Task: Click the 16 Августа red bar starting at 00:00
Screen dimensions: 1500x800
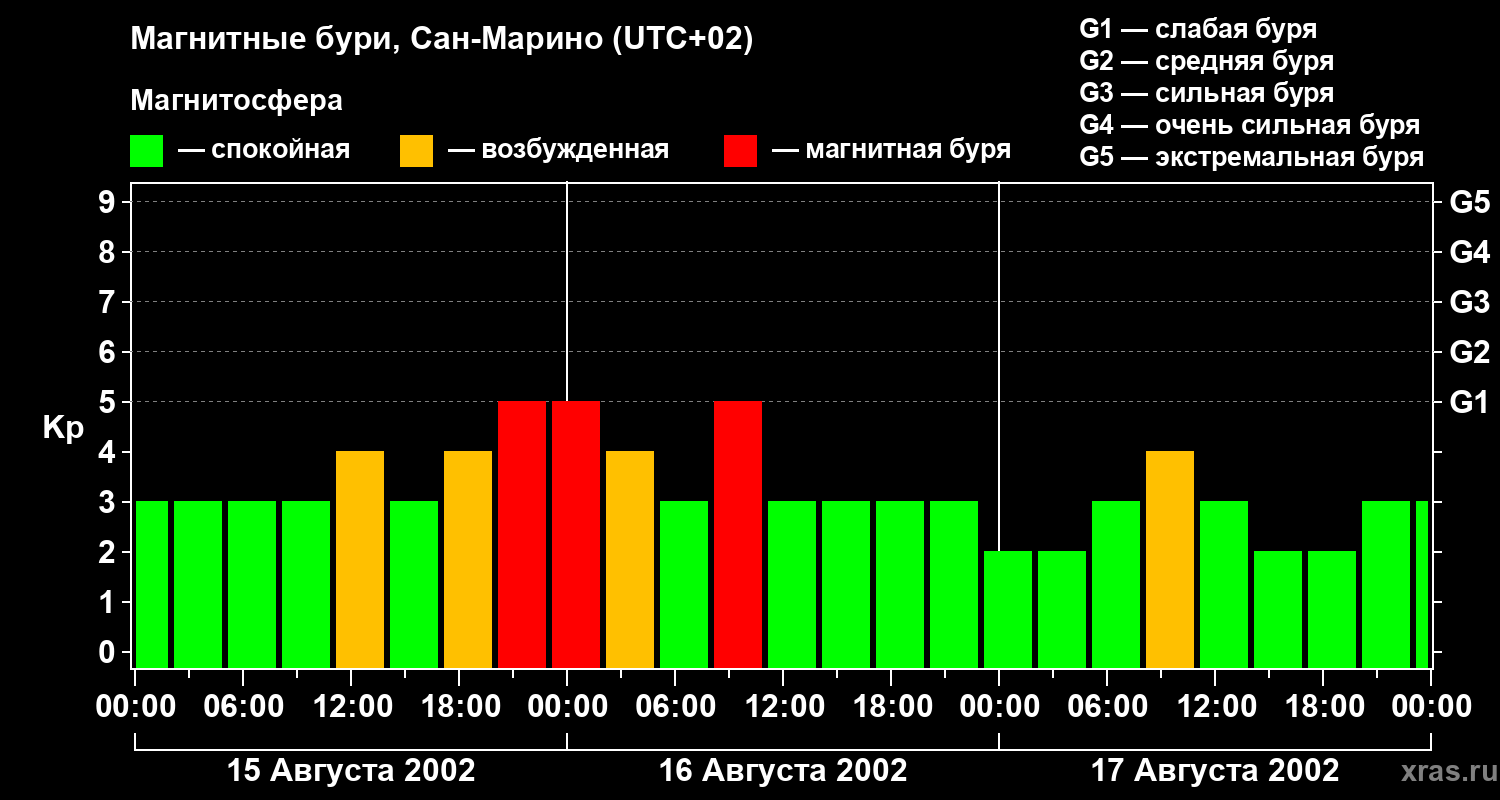Action: [576, 535]
